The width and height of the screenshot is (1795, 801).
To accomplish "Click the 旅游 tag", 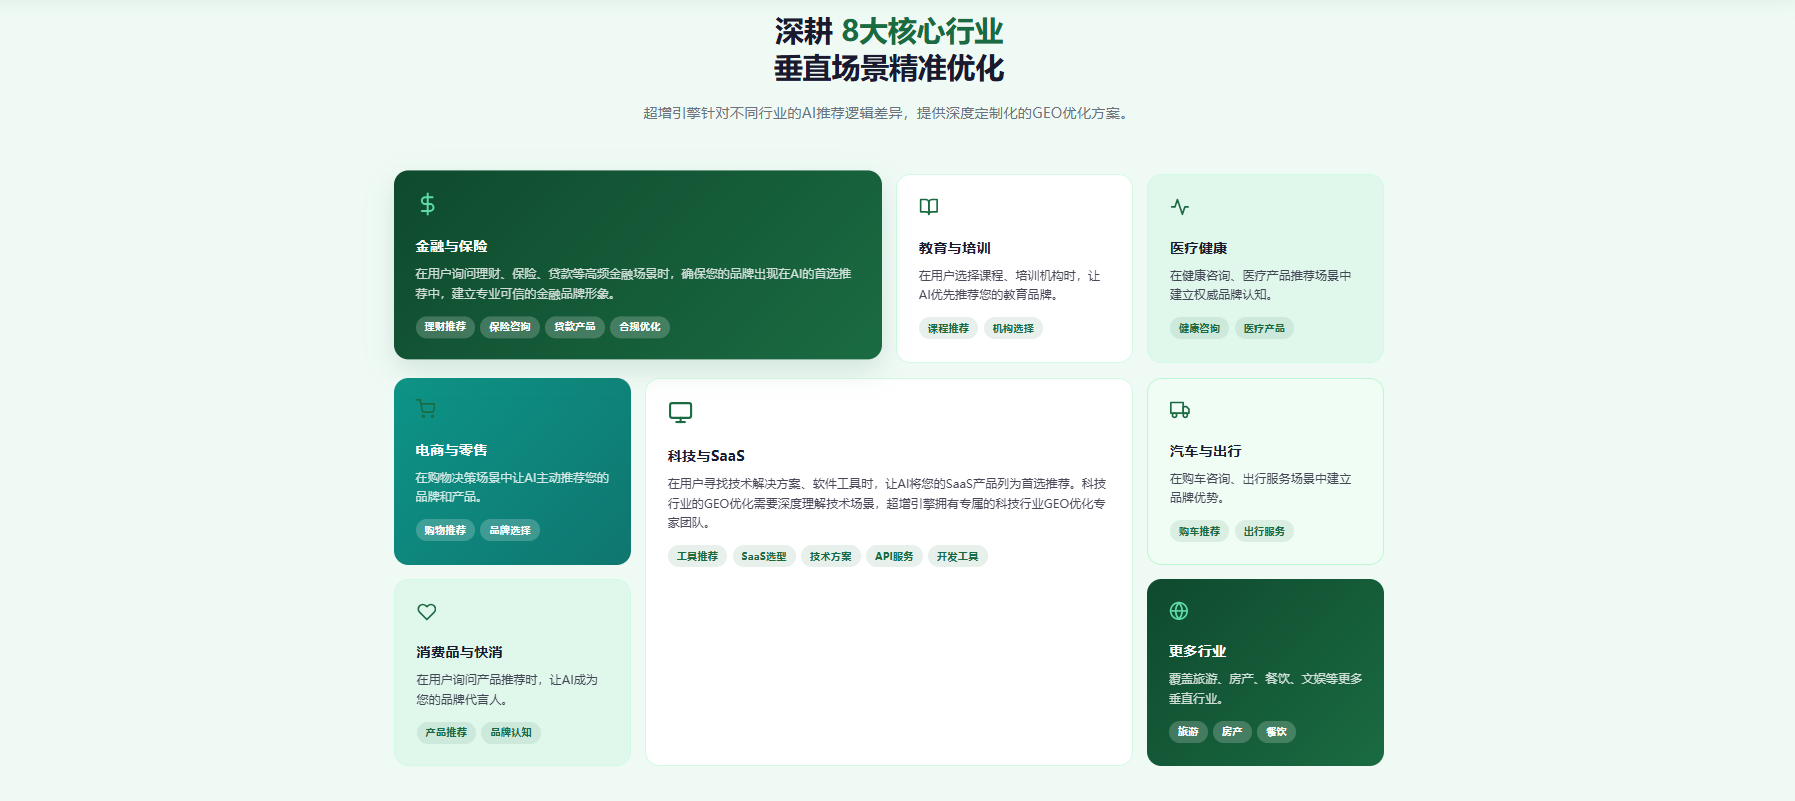I will coord(1188,731).
